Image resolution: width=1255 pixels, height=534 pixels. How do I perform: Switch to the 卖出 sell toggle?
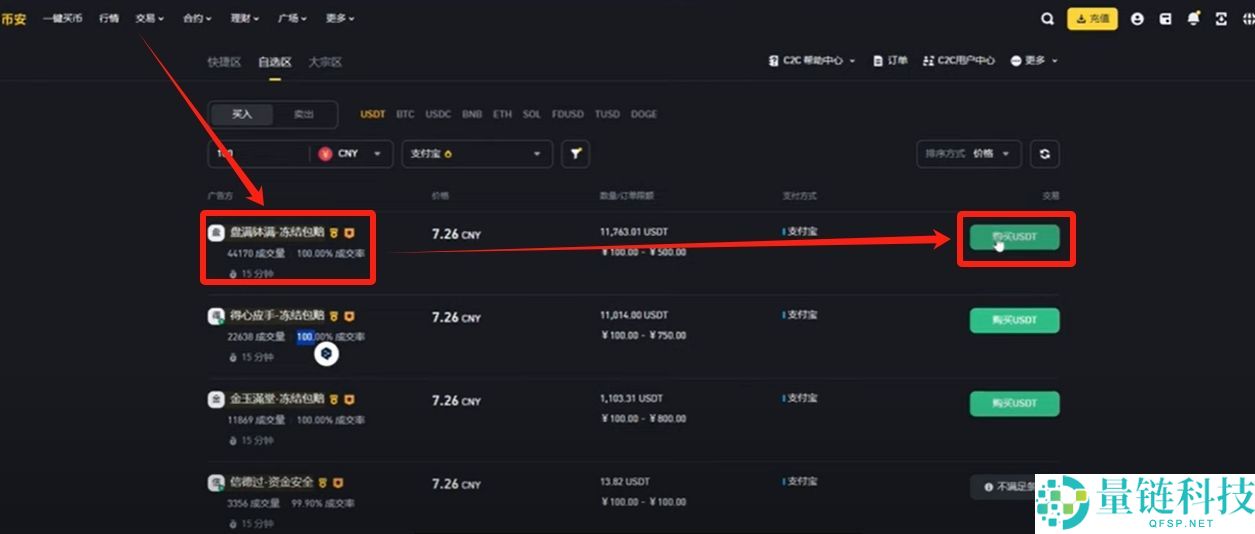[x=303, y=115]
